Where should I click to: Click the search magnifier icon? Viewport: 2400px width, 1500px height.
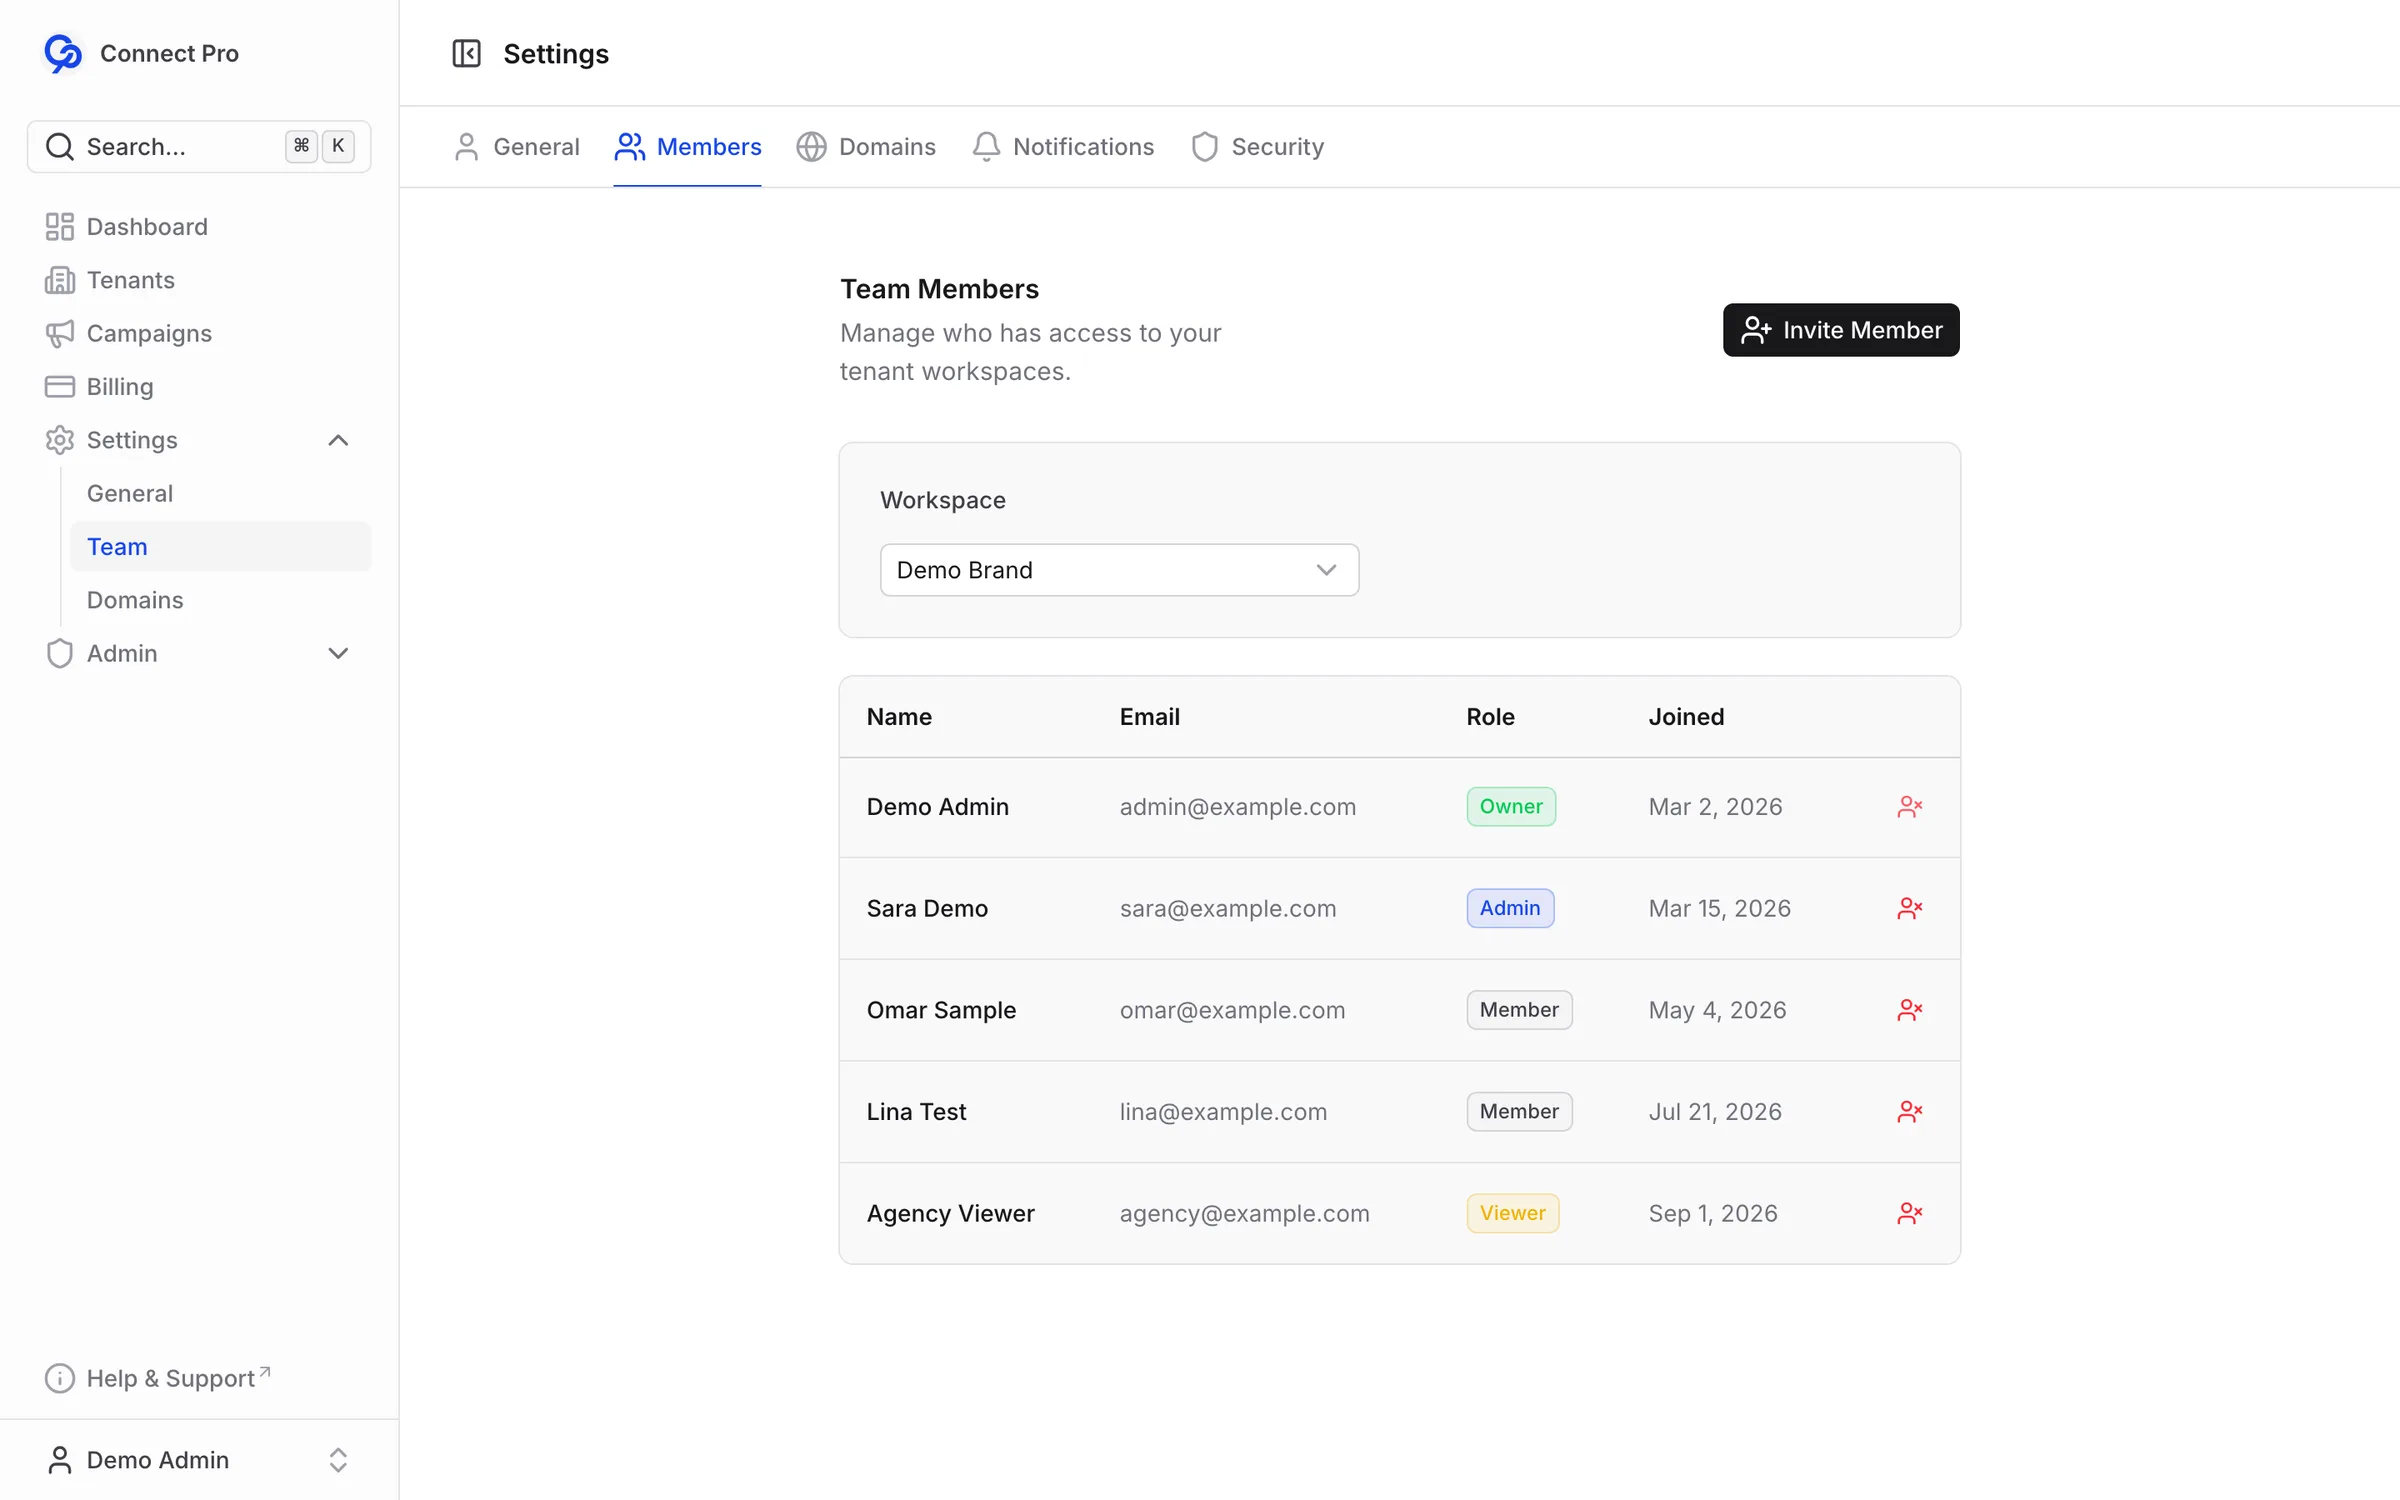pyautogui.click(x=60, y=147)
